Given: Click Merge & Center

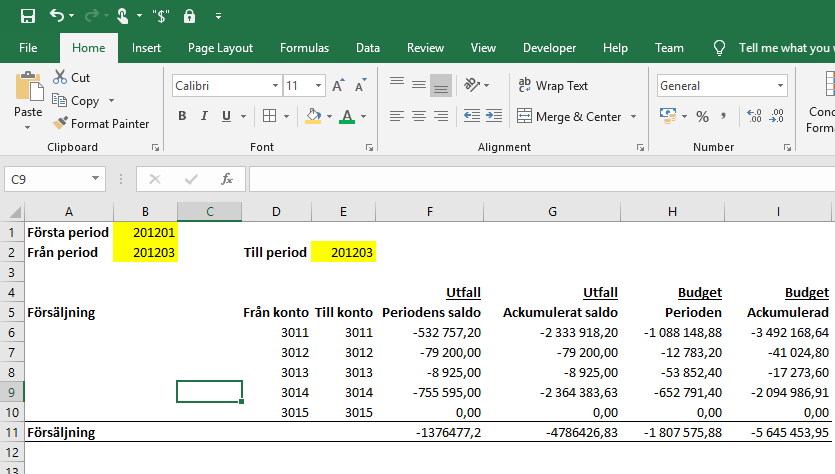Looking at the screenshot, I should [x=569, y=116].
